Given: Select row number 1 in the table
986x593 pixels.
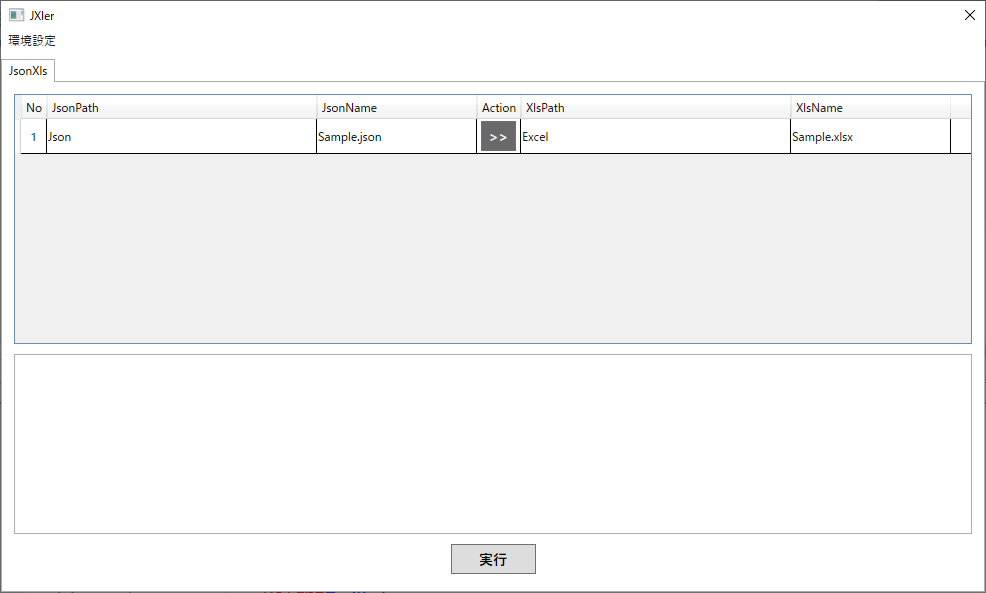Looking at the screenshot, I should 33,136.
